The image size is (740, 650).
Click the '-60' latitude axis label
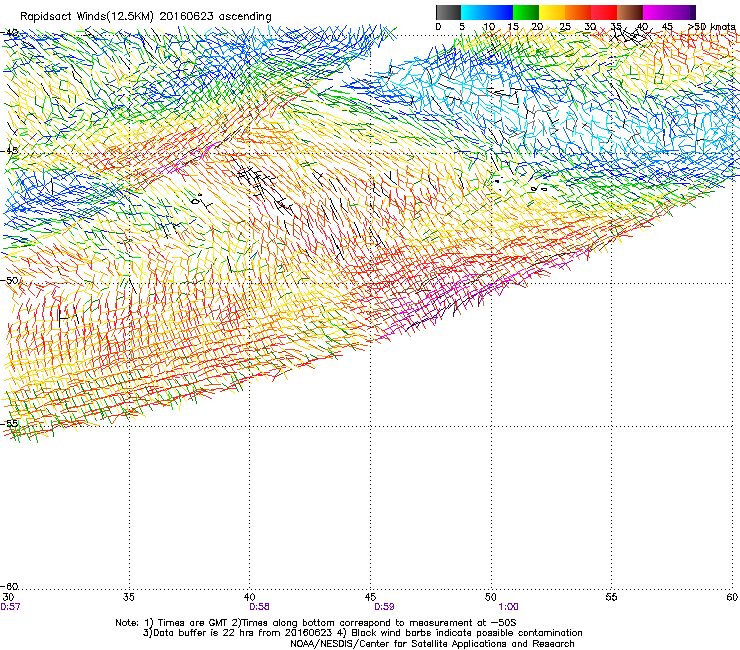[x=10, y=586]
